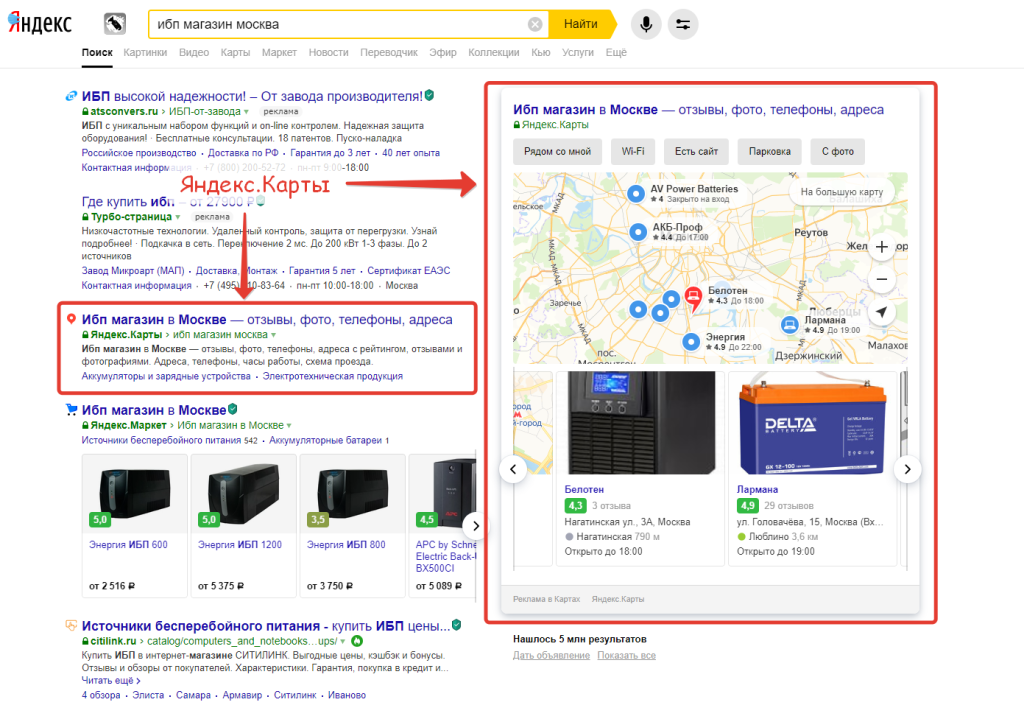Click the citilink result favicon
1024x705 pixels.
click(x=71, y=625)
